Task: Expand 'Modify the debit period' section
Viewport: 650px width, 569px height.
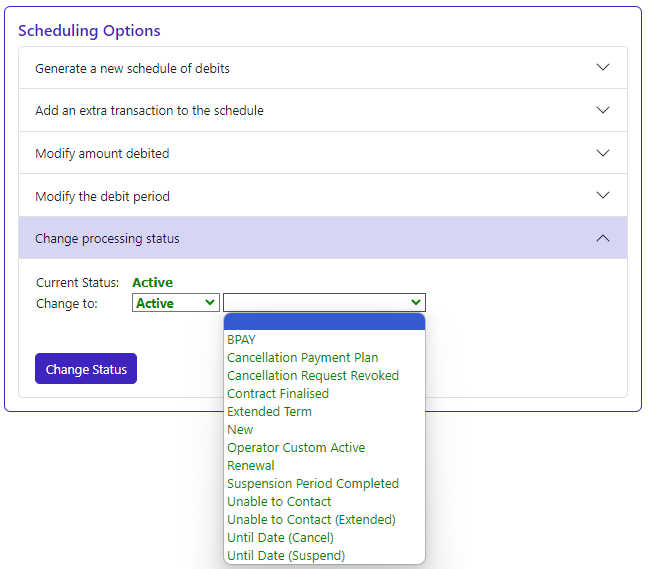Action: pos(322,196)
